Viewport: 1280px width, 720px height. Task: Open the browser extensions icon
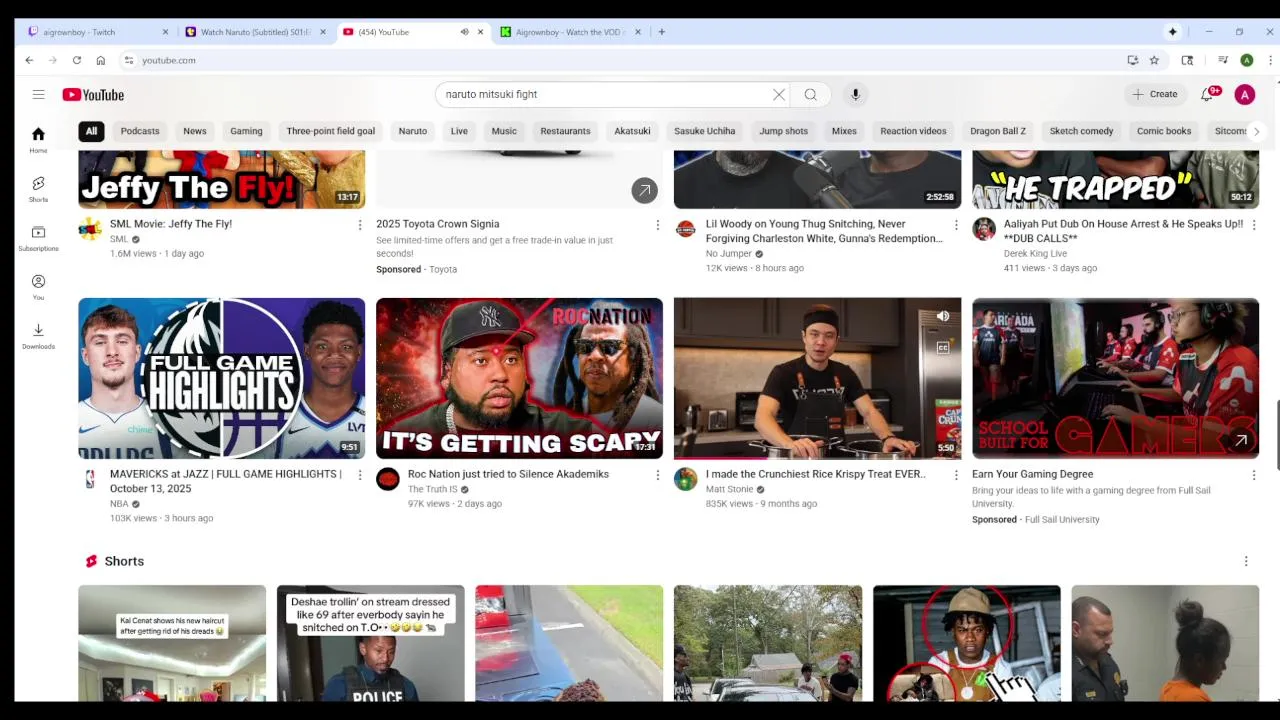tap(1187, 60)
